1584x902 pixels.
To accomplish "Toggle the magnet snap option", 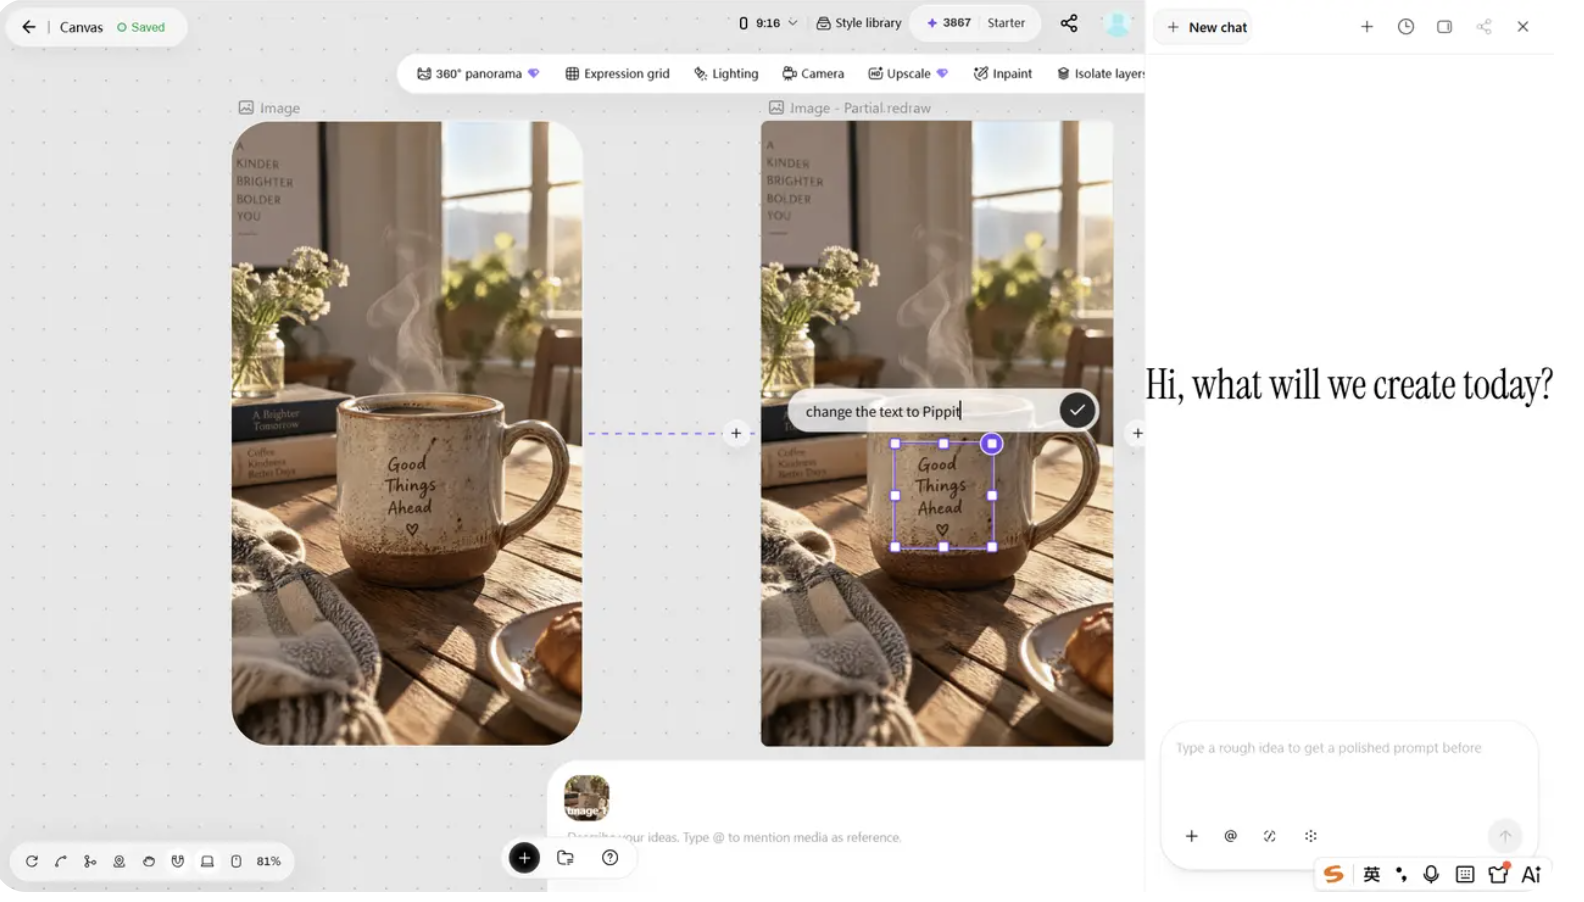I will pyautogui.click(x=178, y=861).
